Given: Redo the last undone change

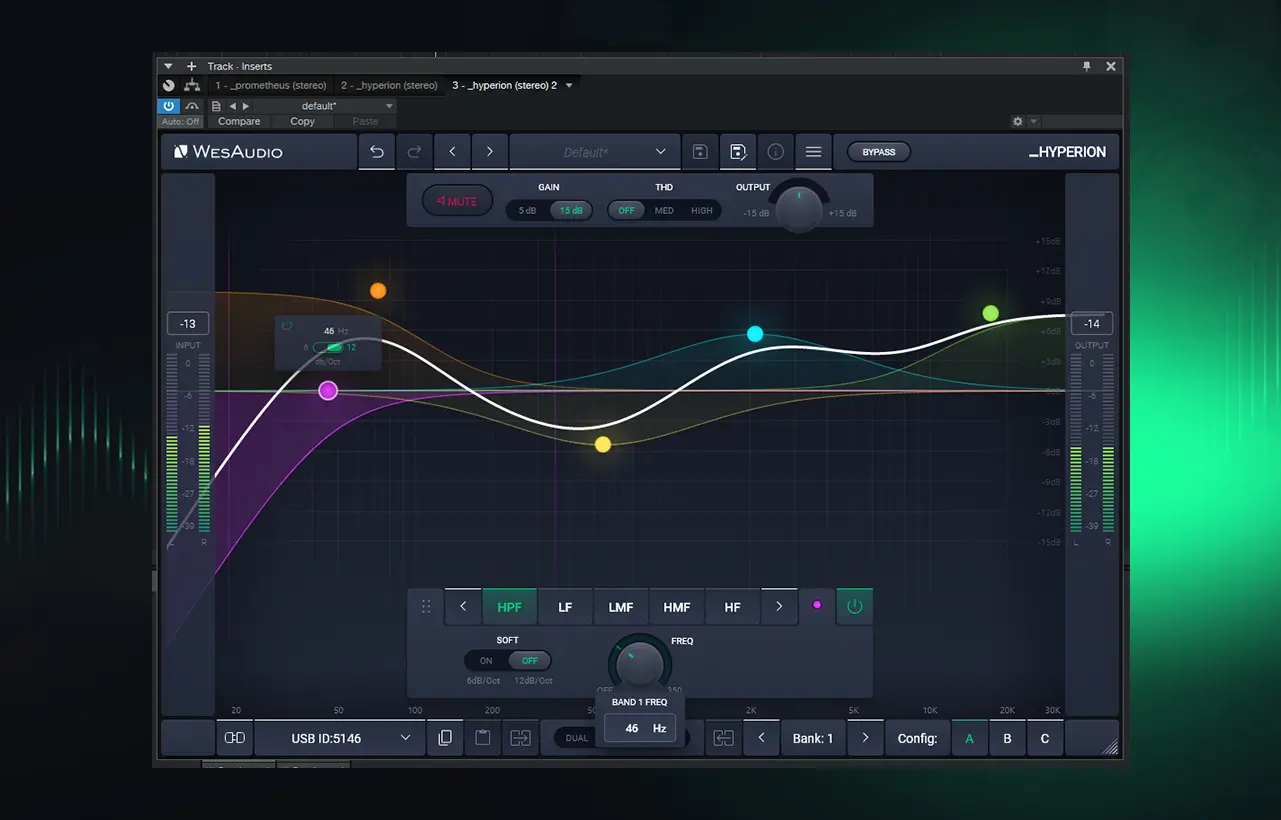Looking at the screenshot, I should click(x=414, y=152).
